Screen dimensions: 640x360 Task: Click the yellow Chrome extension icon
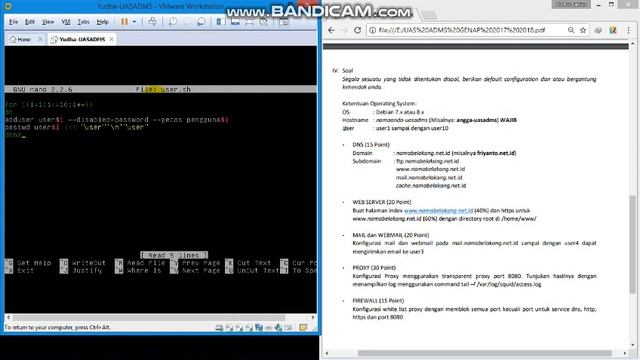[x=613, y=30]
